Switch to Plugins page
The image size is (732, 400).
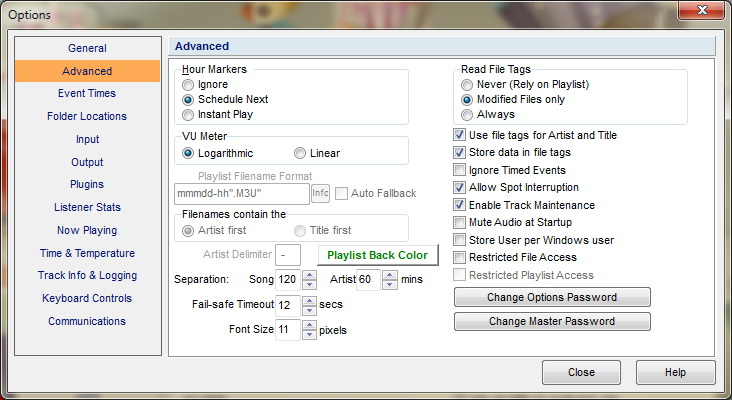87,184
